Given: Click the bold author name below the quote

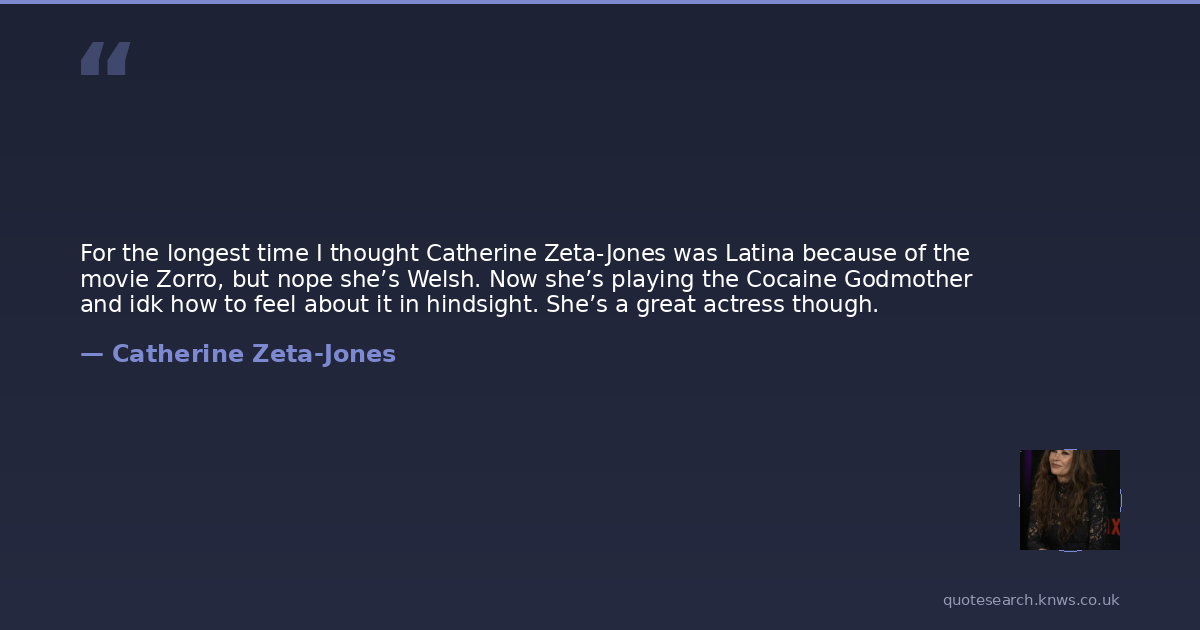Looking at the screenshot, I should click(254, 354).
